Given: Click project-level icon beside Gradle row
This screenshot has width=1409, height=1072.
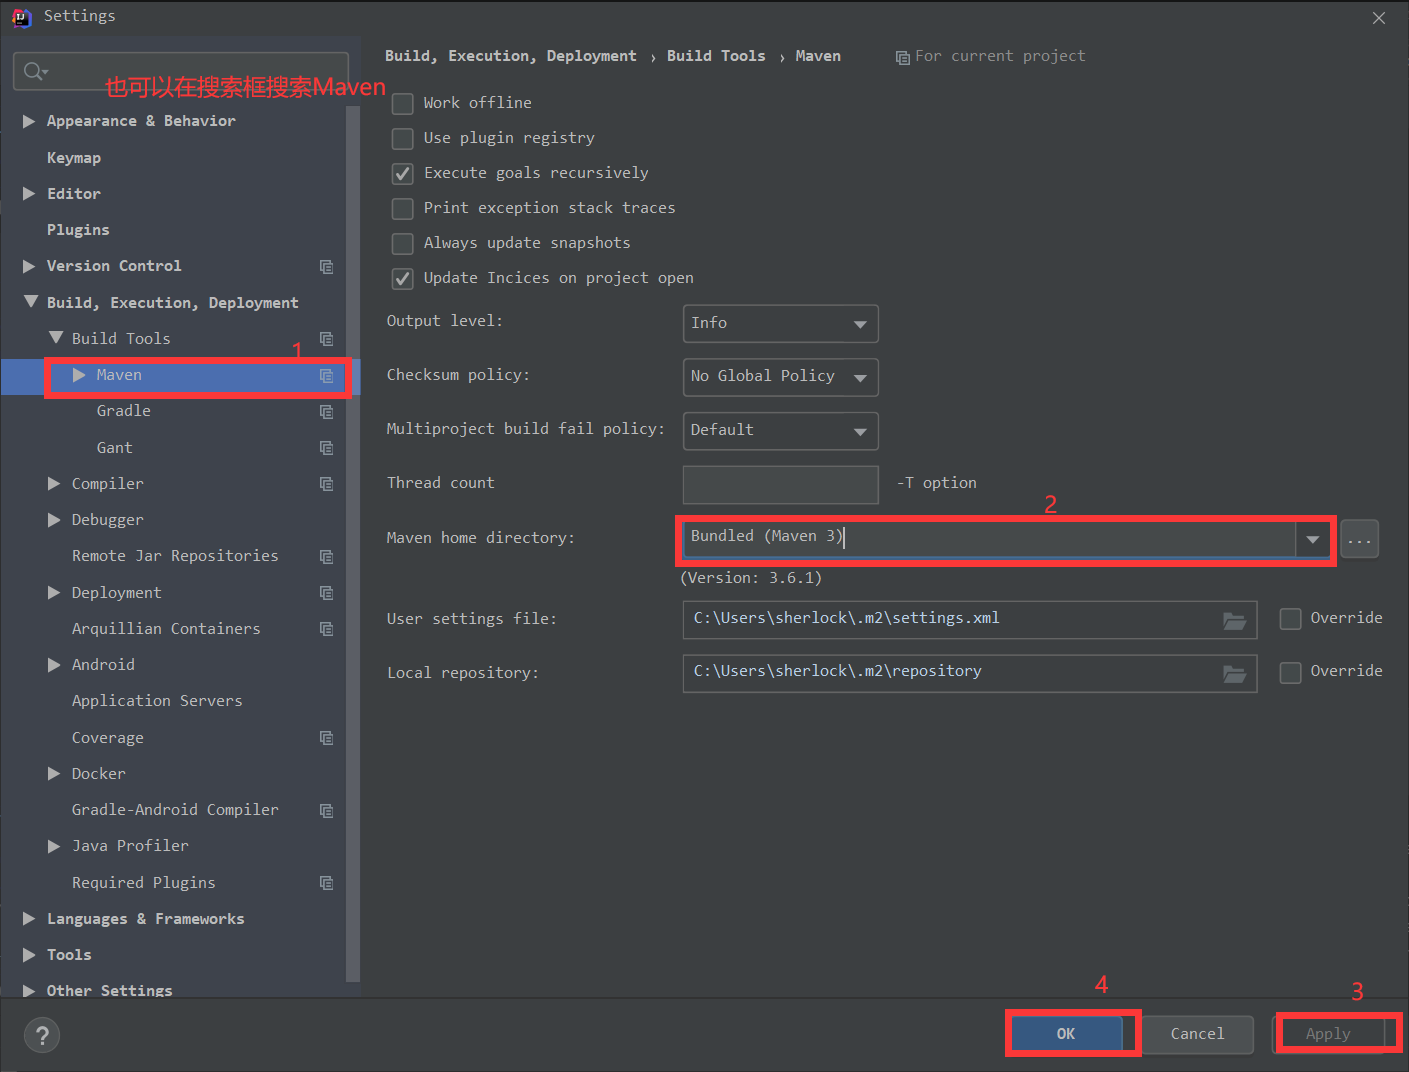Looking at the screenshot, I should (326, 411).
